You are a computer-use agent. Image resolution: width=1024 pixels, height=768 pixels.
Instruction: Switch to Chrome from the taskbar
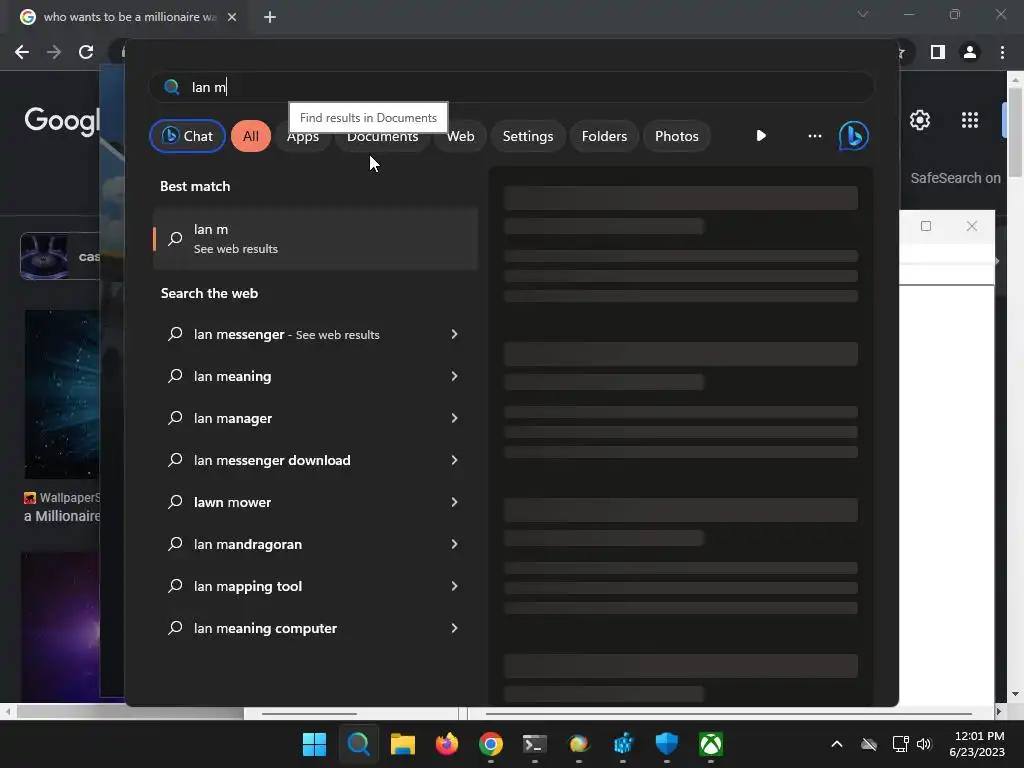(490, 744)
